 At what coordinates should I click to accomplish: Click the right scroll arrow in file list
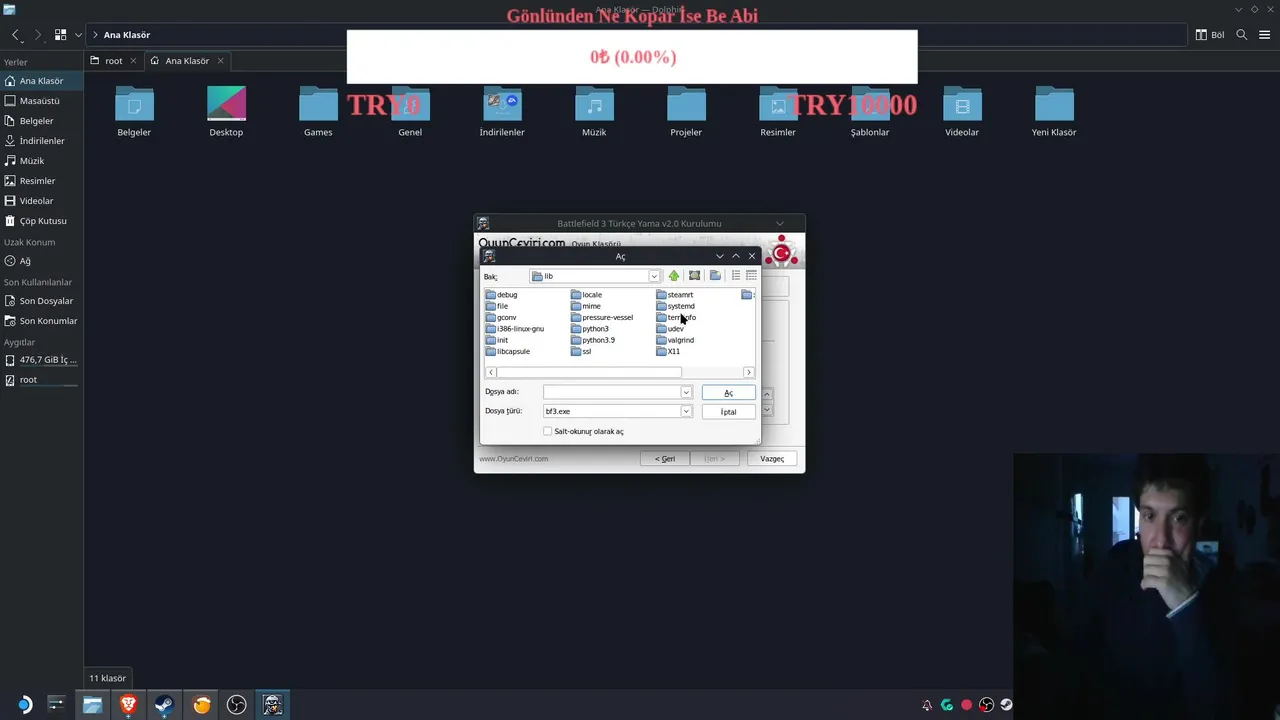coord(748,372)
